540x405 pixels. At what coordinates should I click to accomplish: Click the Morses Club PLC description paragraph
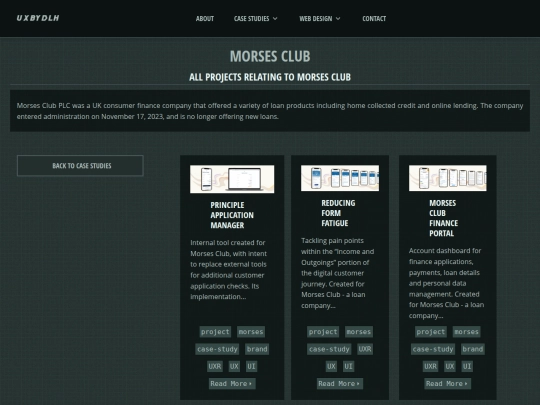(x=270, y=111)
